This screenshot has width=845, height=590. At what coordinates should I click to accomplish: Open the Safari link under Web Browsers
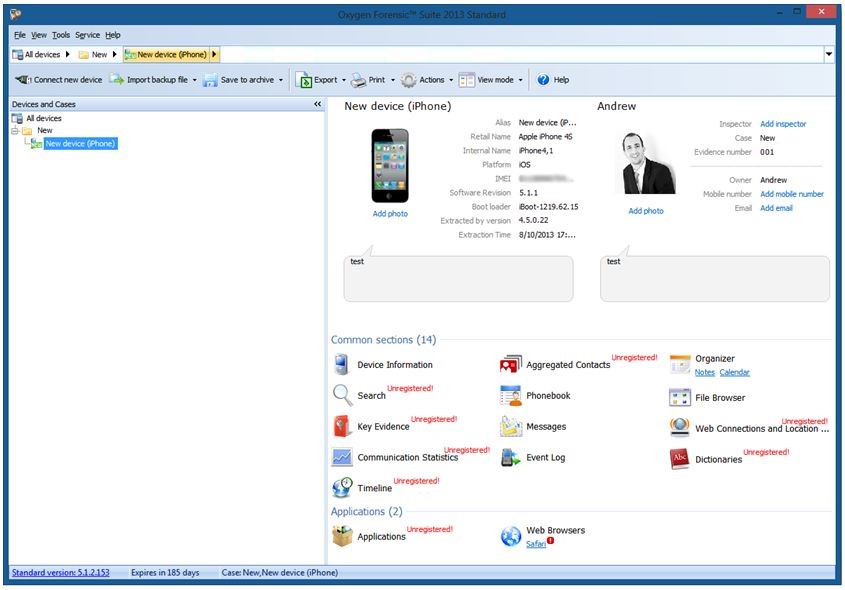coord(536,544)
